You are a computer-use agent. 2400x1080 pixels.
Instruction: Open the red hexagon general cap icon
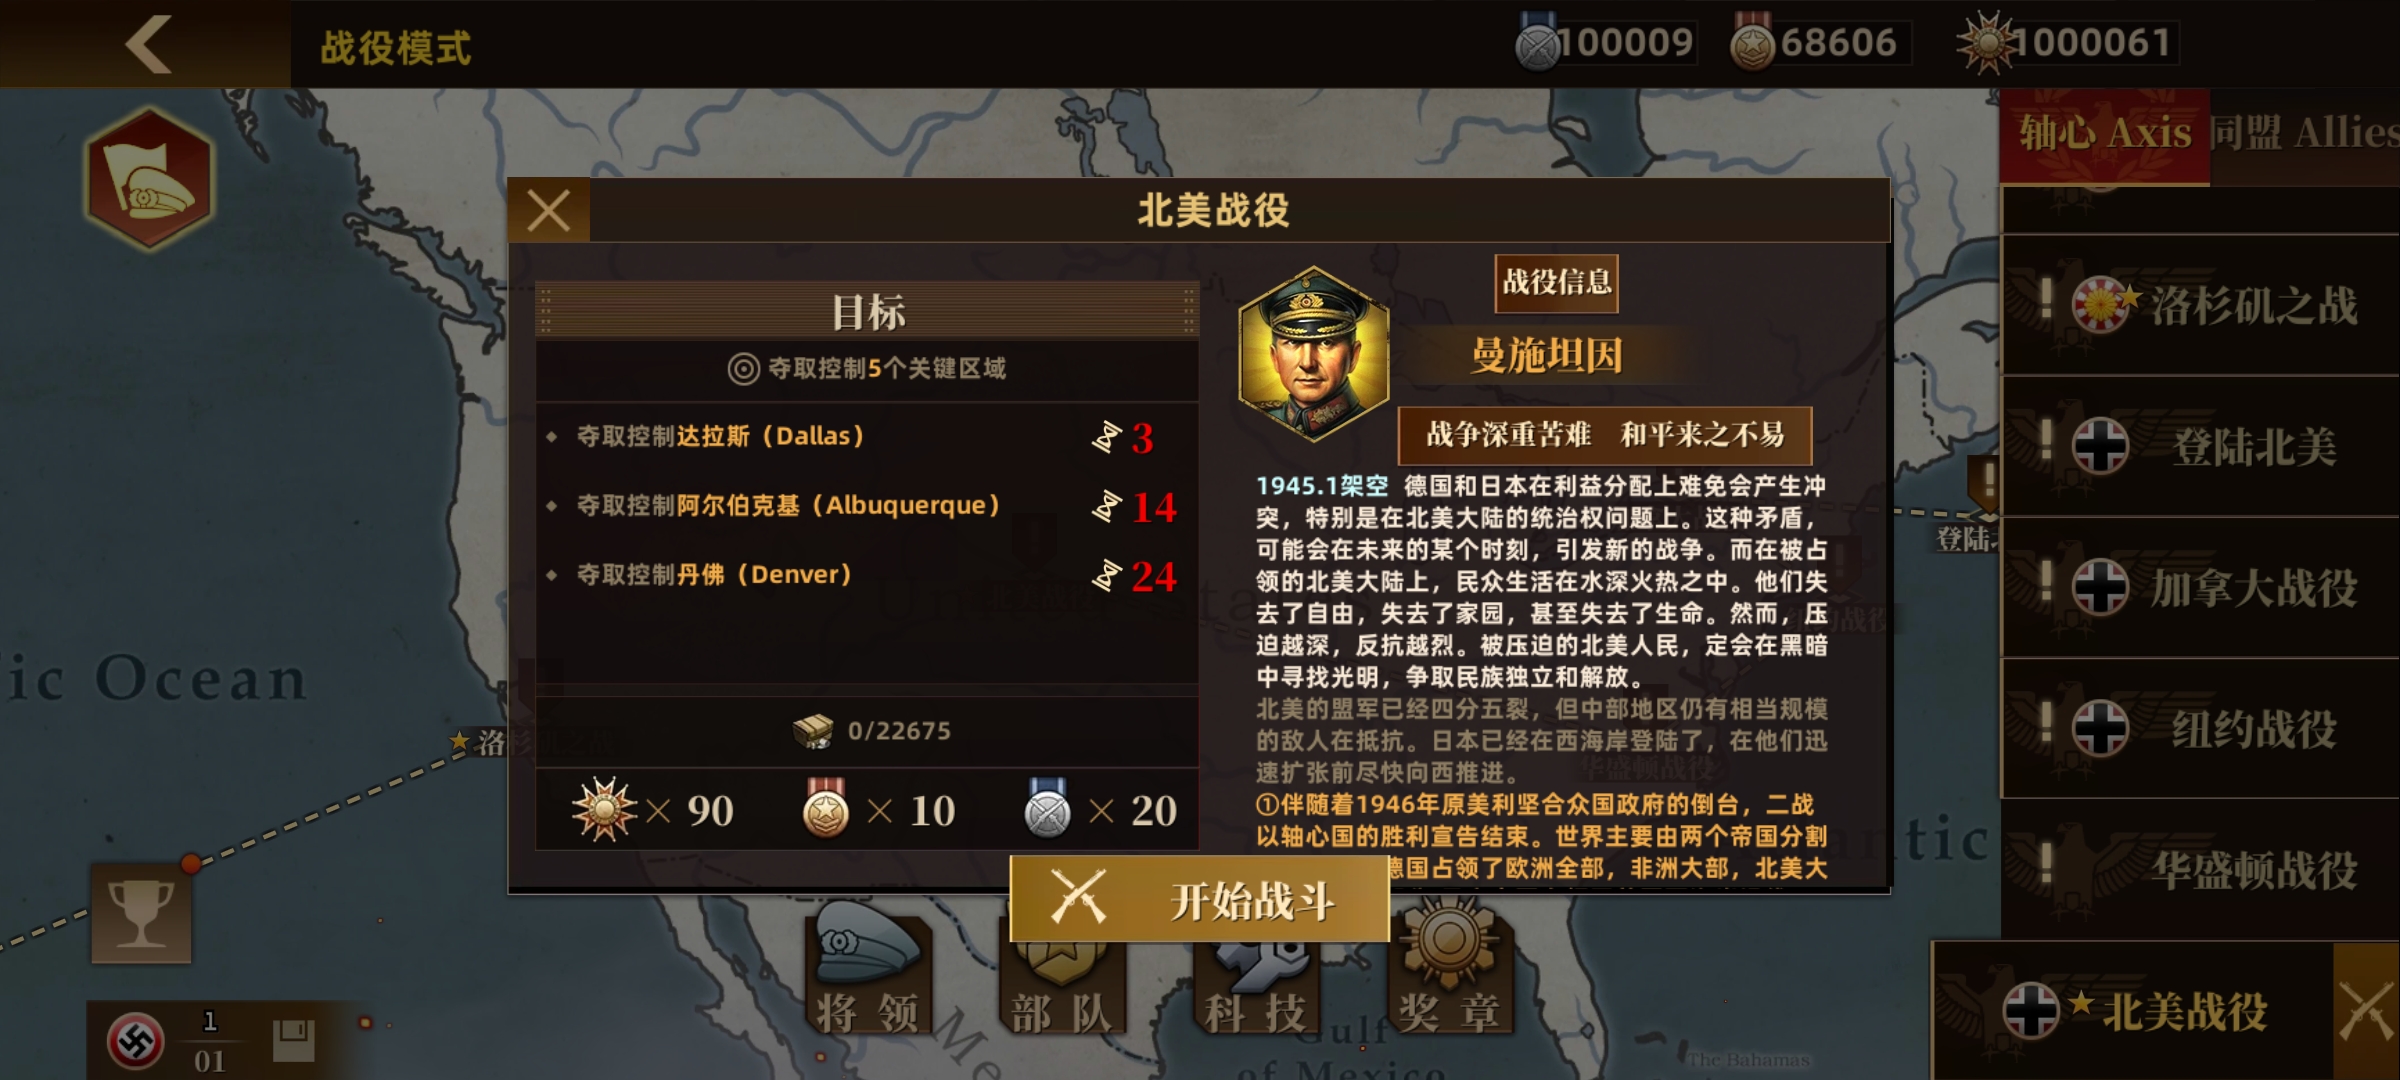pos(150,179)
